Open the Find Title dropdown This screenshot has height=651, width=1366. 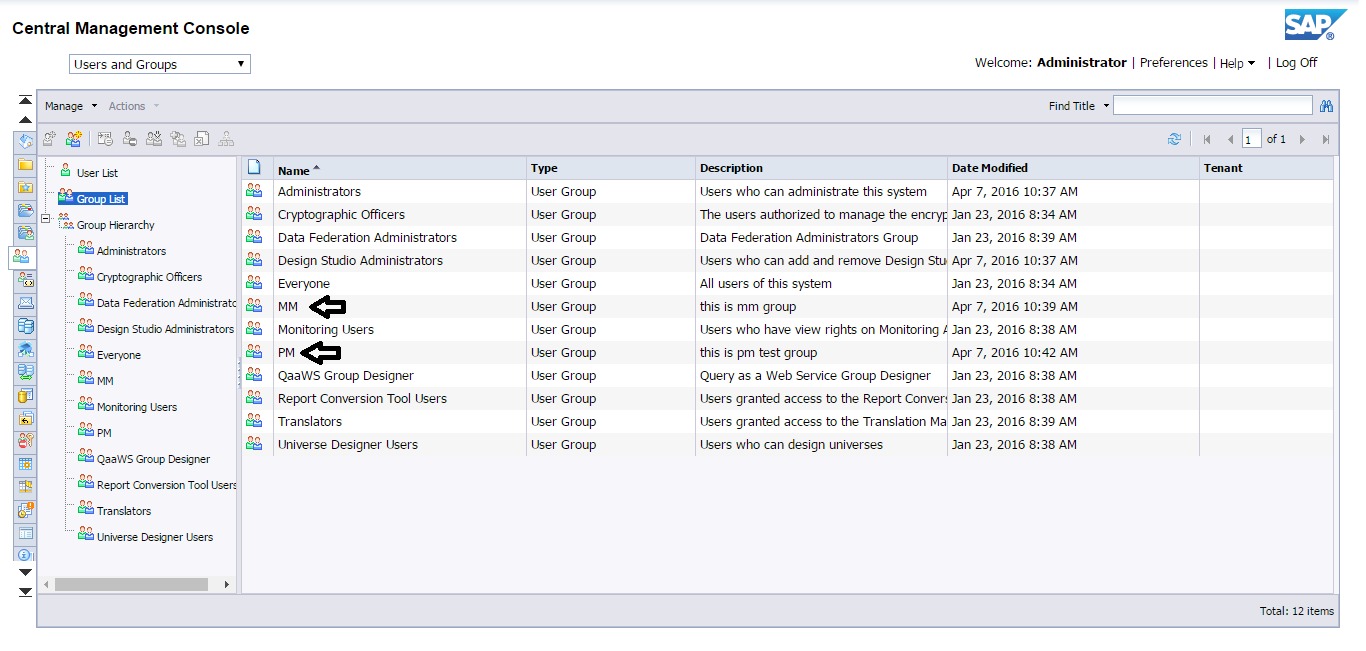(x=1079, y=106)
